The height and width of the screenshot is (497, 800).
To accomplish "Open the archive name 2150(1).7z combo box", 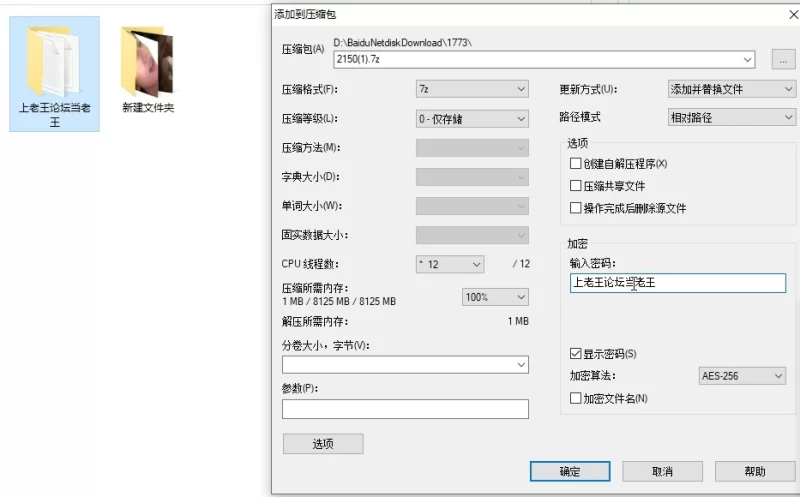I will coord(544,60).
